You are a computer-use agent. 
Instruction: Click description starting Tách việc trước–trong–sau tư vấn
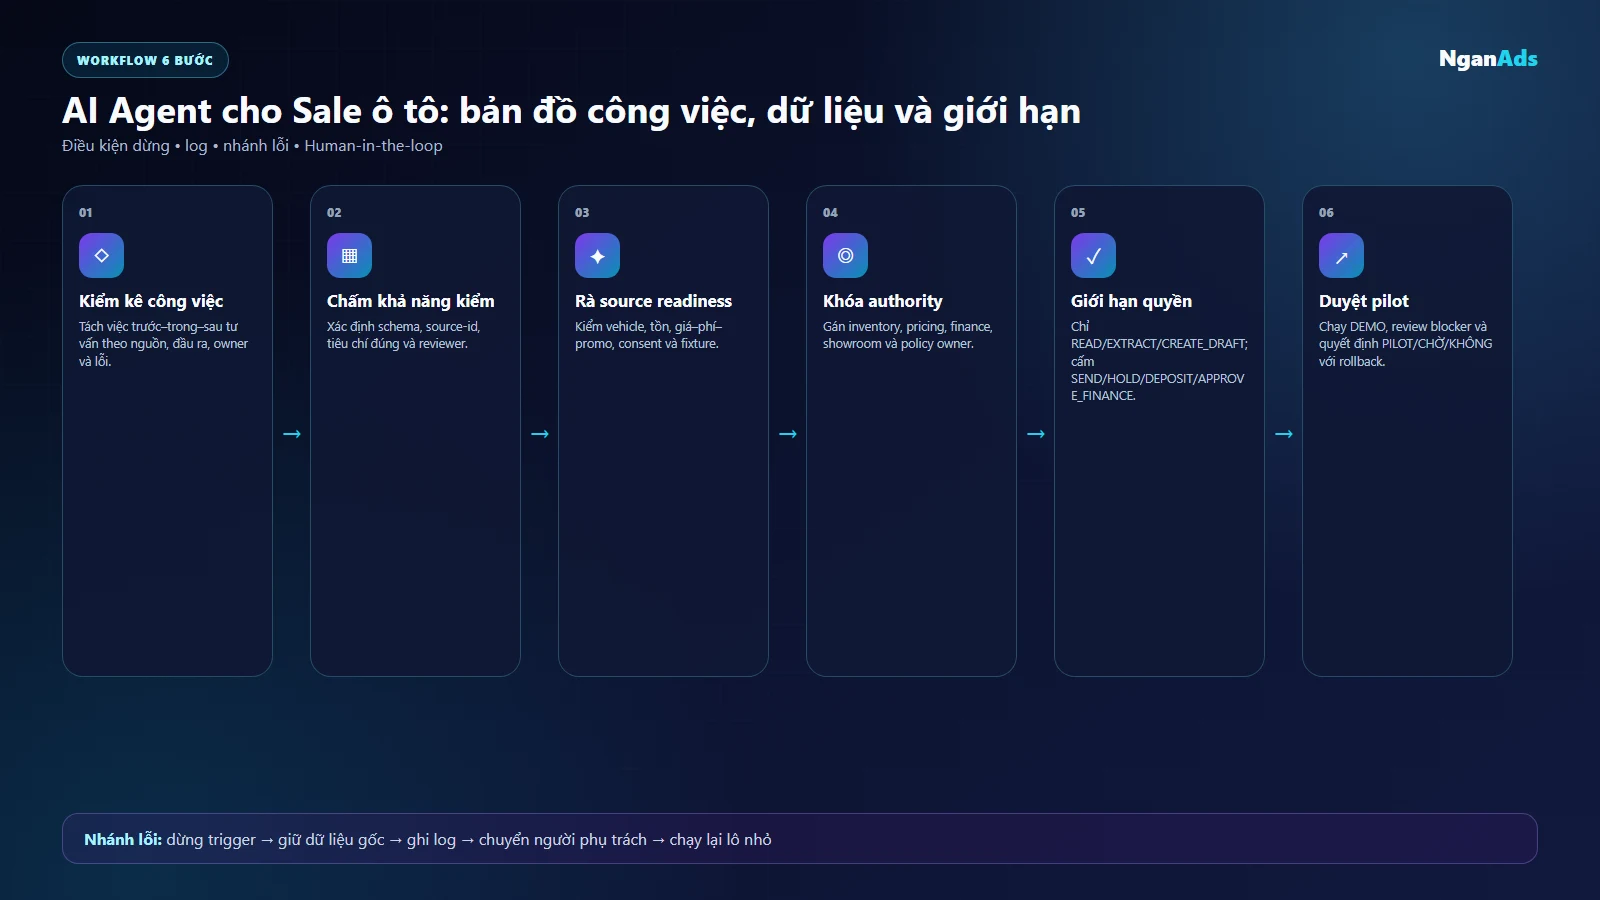(164, 344)
